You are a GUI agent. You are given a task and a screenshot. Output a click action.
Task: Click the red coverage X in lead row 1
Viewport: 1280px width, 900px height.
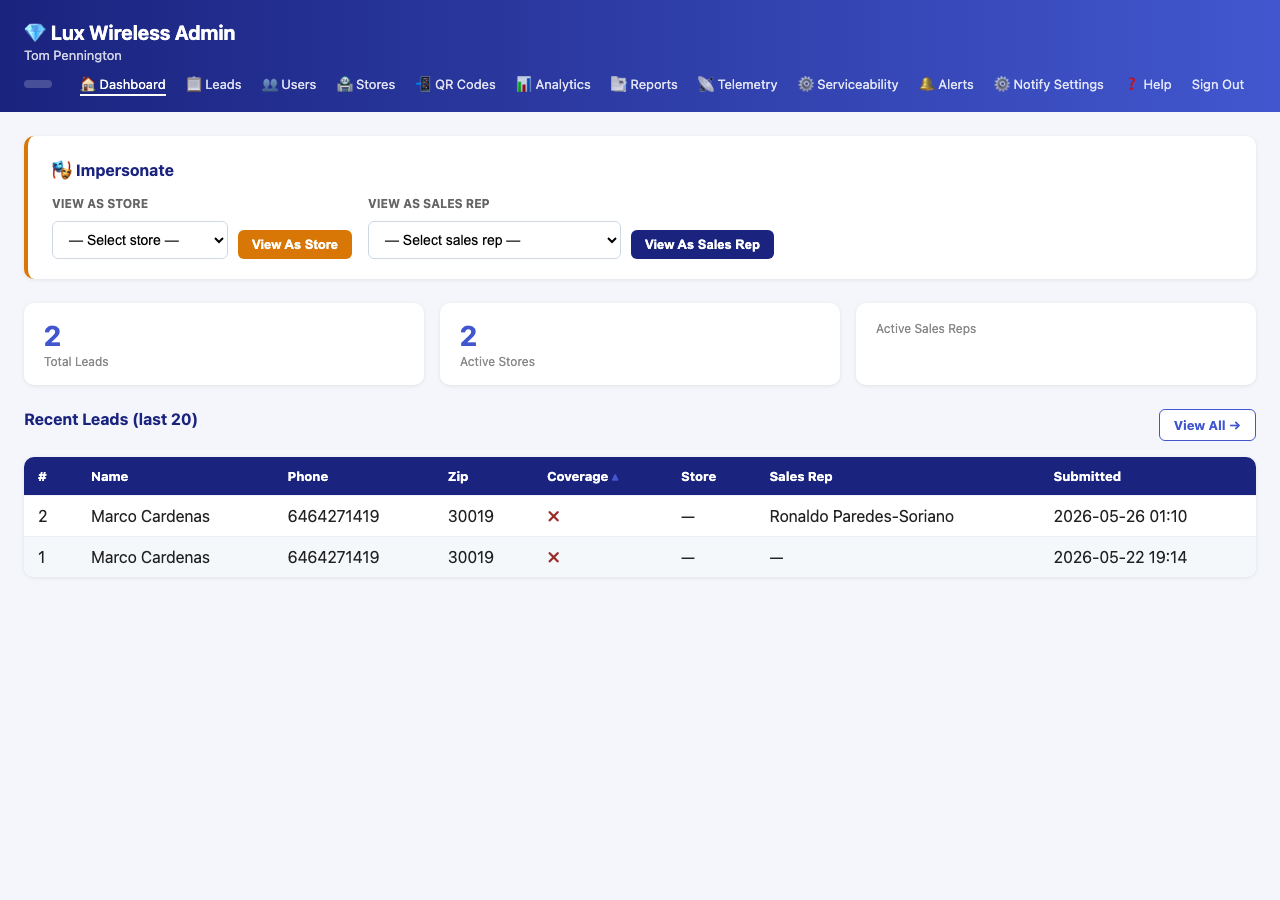pos(554,558)
